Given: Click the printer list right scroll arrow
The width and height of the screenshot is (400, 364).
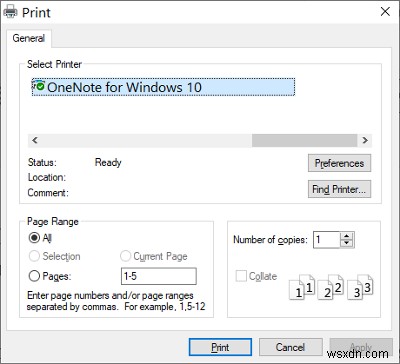Looking at the screenshot, I should pos(365,140).
